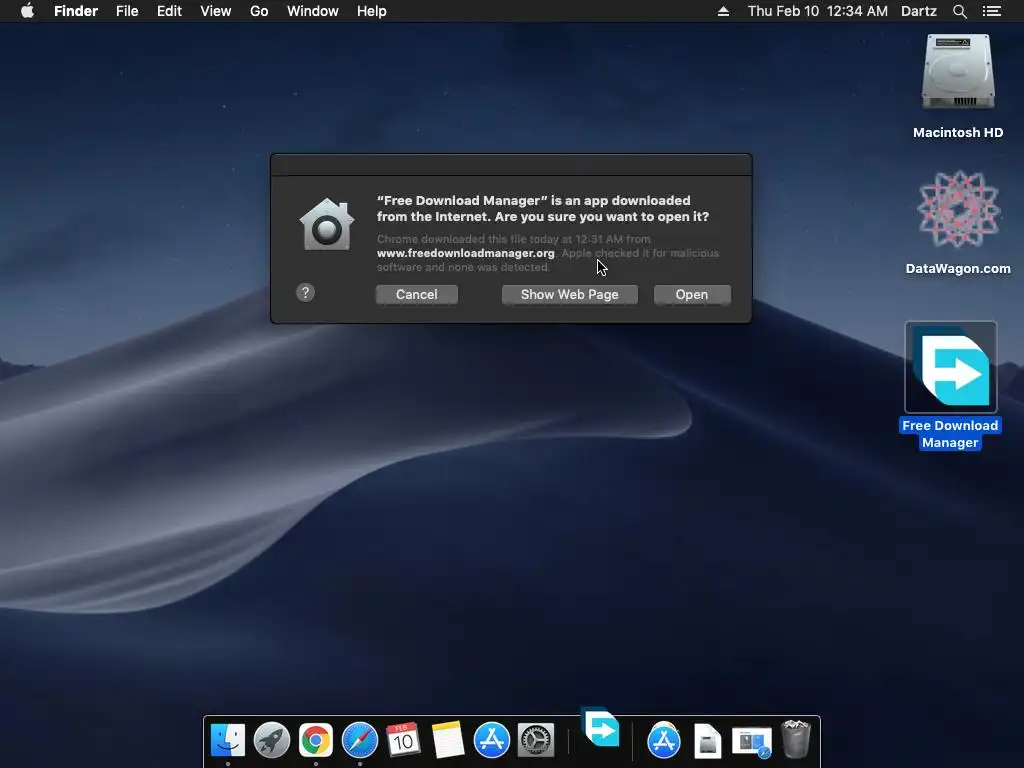This screenshot has width=1024, height=768.
Task: Click the Gatekeeper house icon in dialog
Action: (327, 225)
